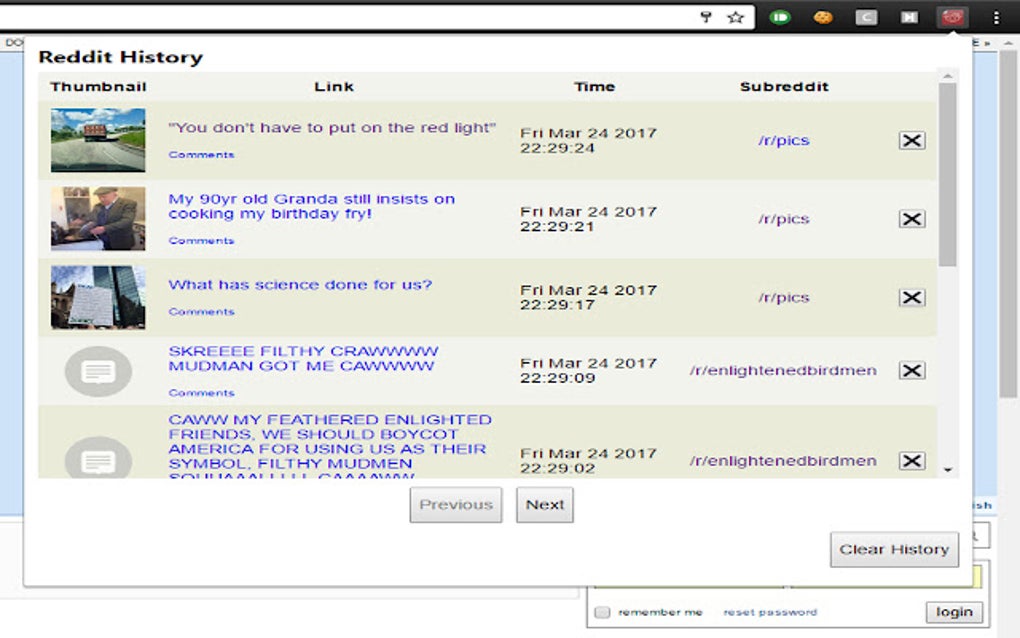Go to the Next page of history

[544, 505]
